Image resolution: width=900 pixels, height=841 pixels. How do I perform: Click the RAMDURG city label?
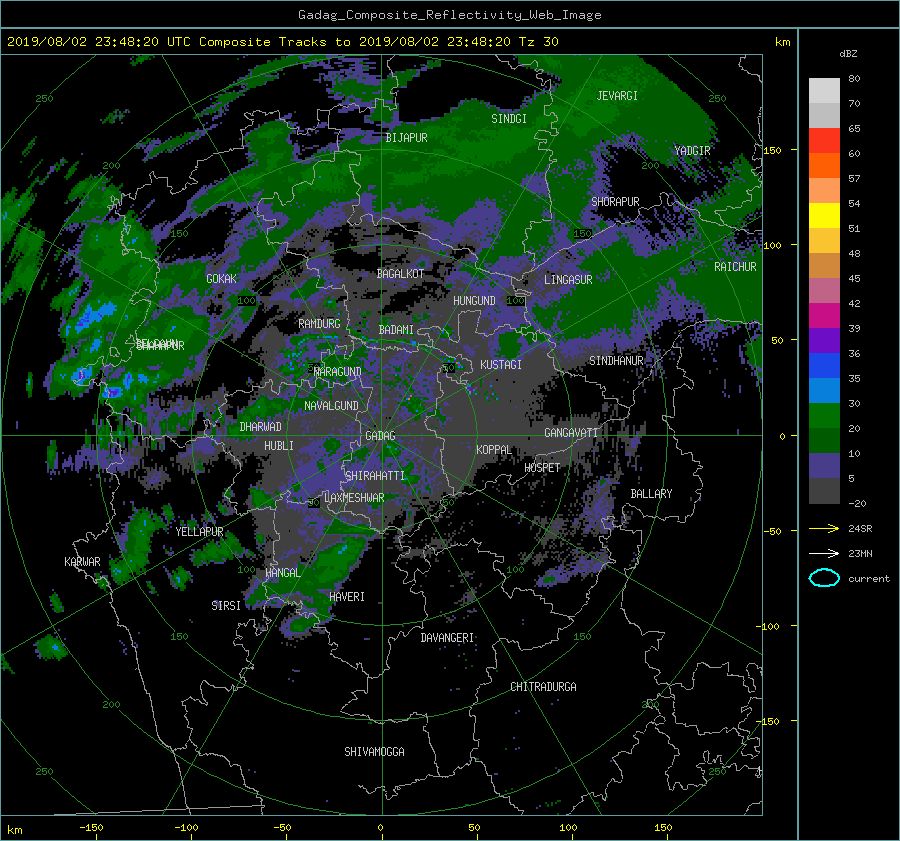coord(319,324)
